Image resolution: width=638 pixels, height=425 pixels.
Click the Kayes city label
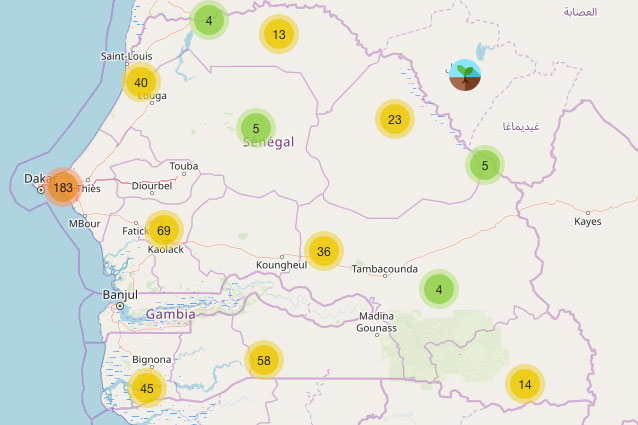coord(588,222)
